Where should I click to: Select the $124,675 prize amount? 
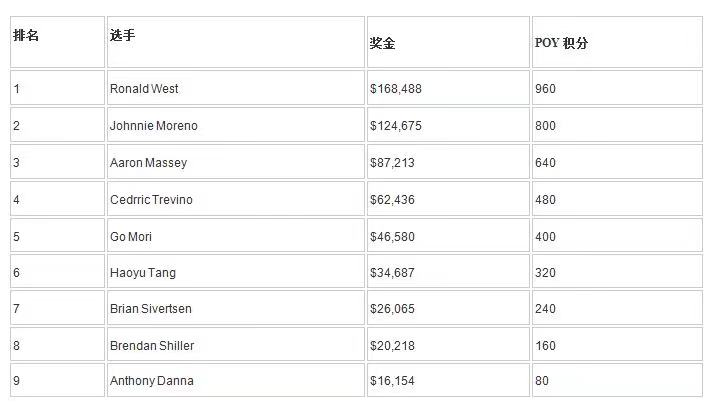[448, 125]
